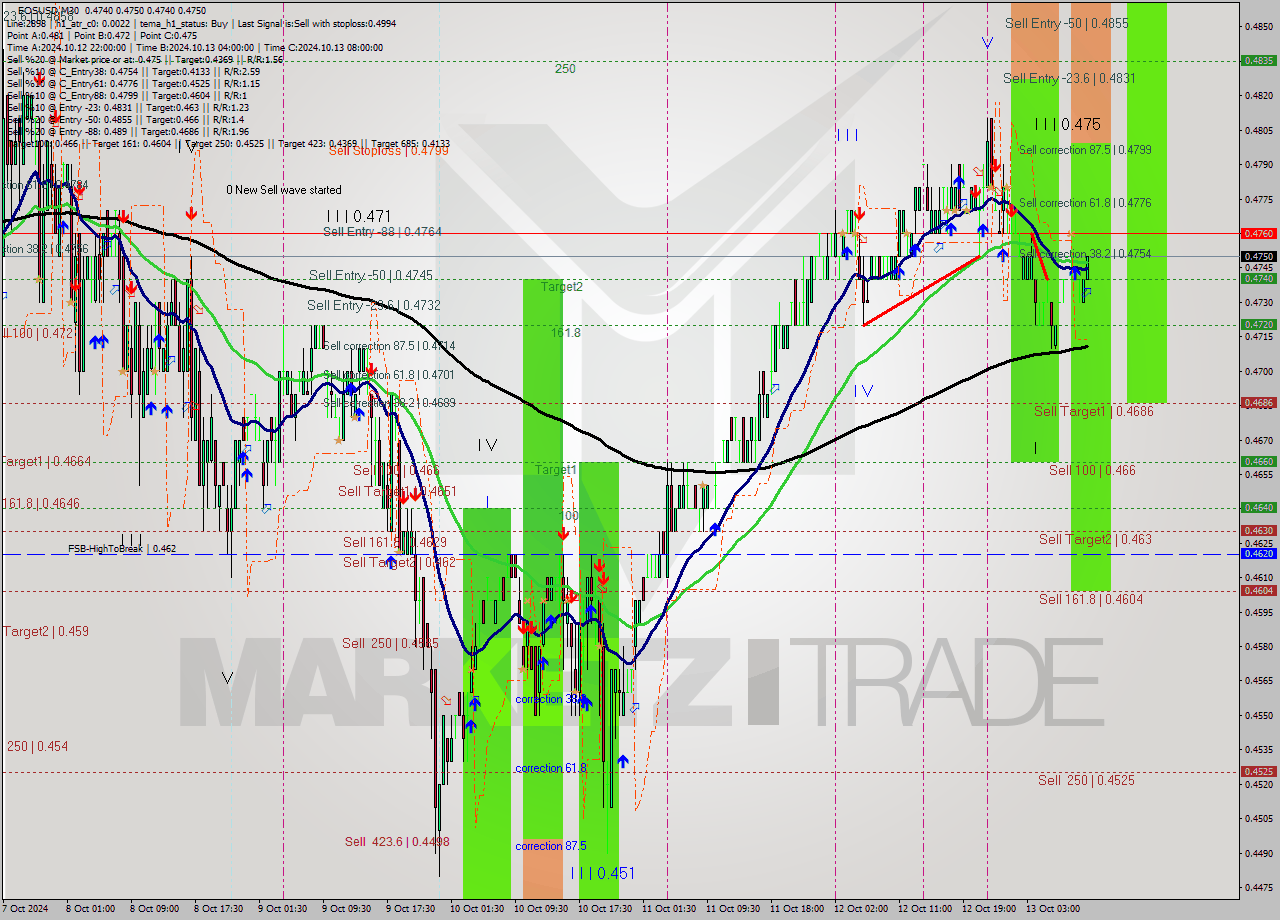Select the green 0.4660 price axis tag
Image resolution: width=1280 pixels, height=920 pixels.
[1258, 462]
